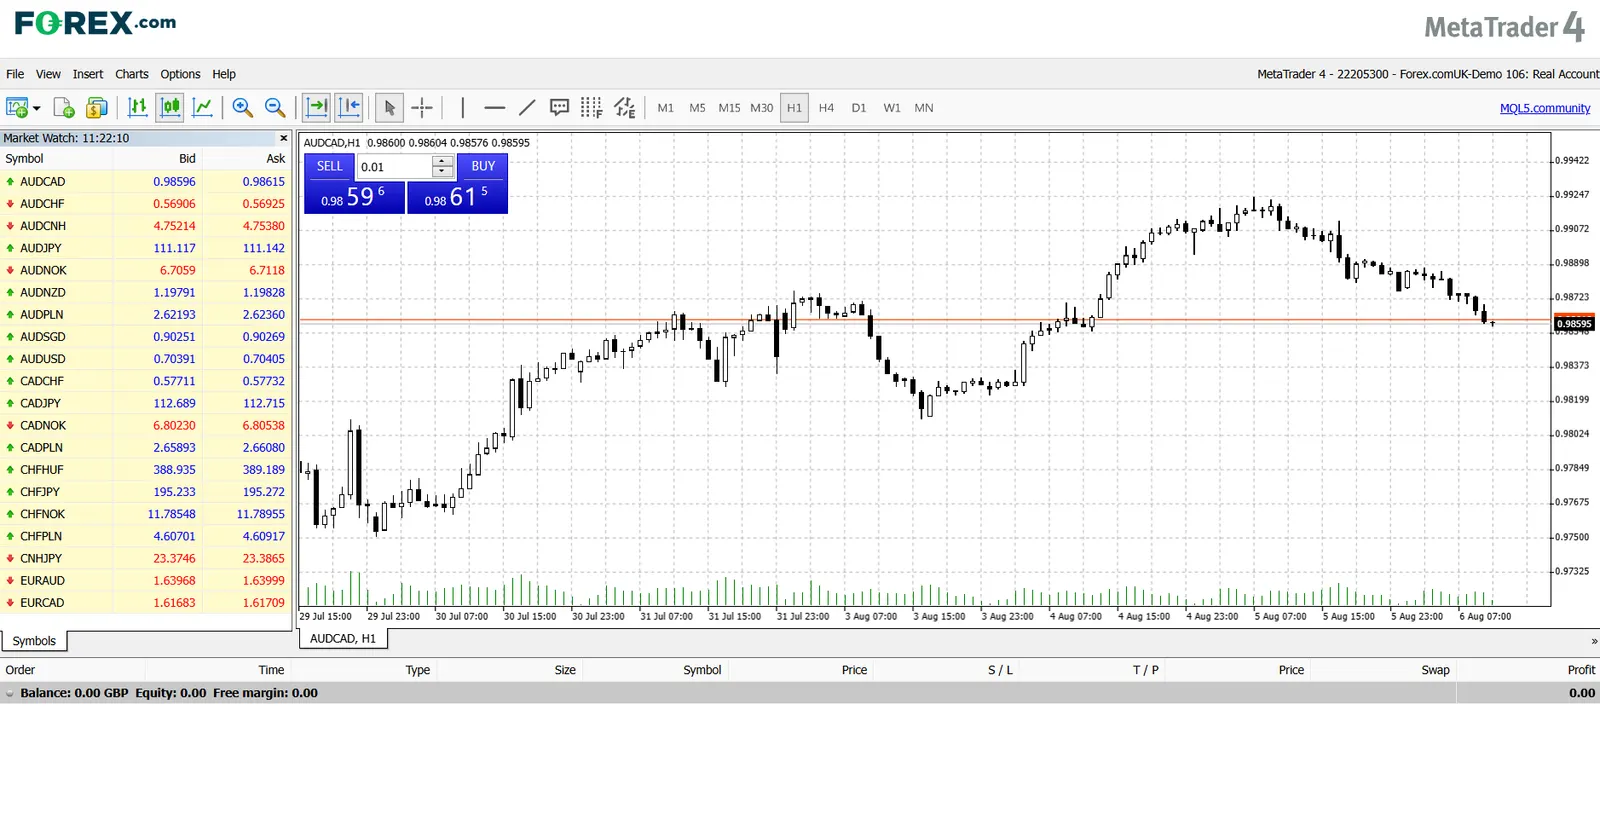The width and height of the screenshot is (1600, 819).
Task: Select AUDJPY row in Market Watch
Action: click(x=146, y=248)
